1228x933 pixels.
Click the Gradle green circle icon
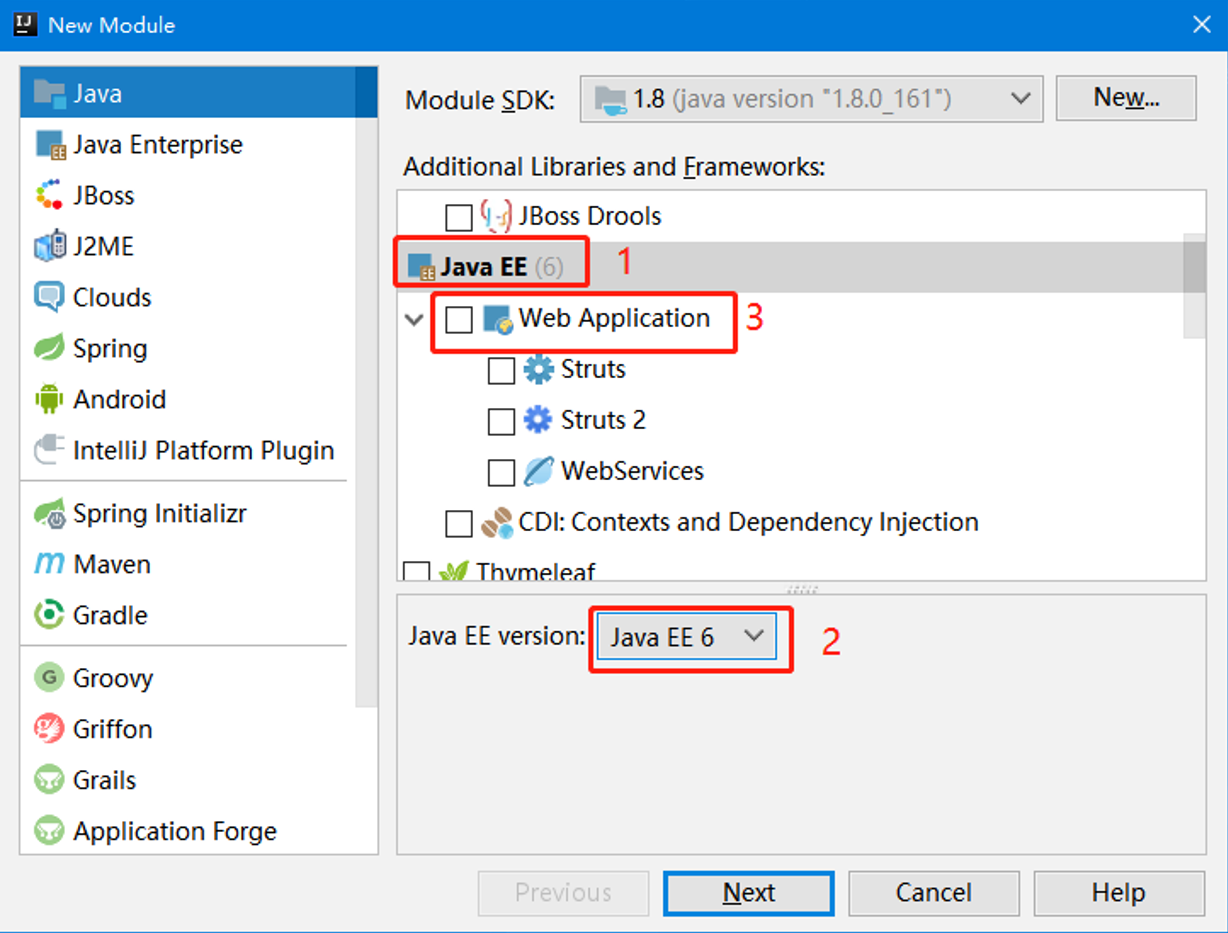click(49, 615)
